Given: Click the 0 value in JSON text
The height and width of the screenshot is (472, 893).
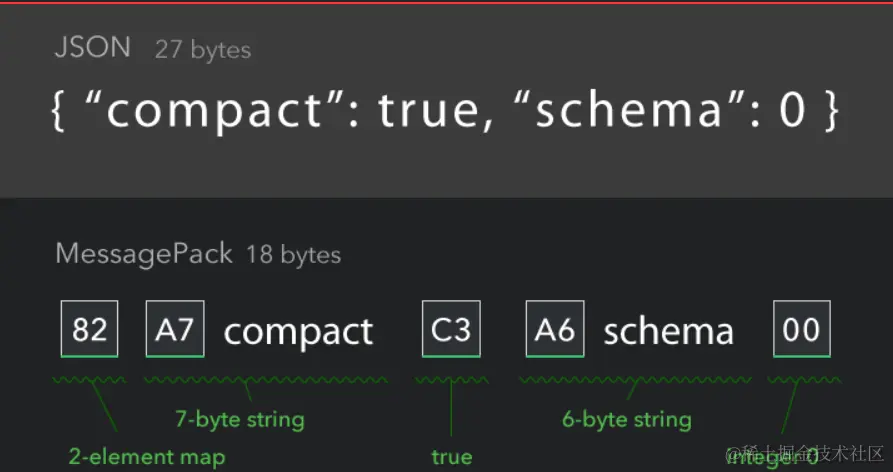Looking at the screenshot, I should pos(792,110).
